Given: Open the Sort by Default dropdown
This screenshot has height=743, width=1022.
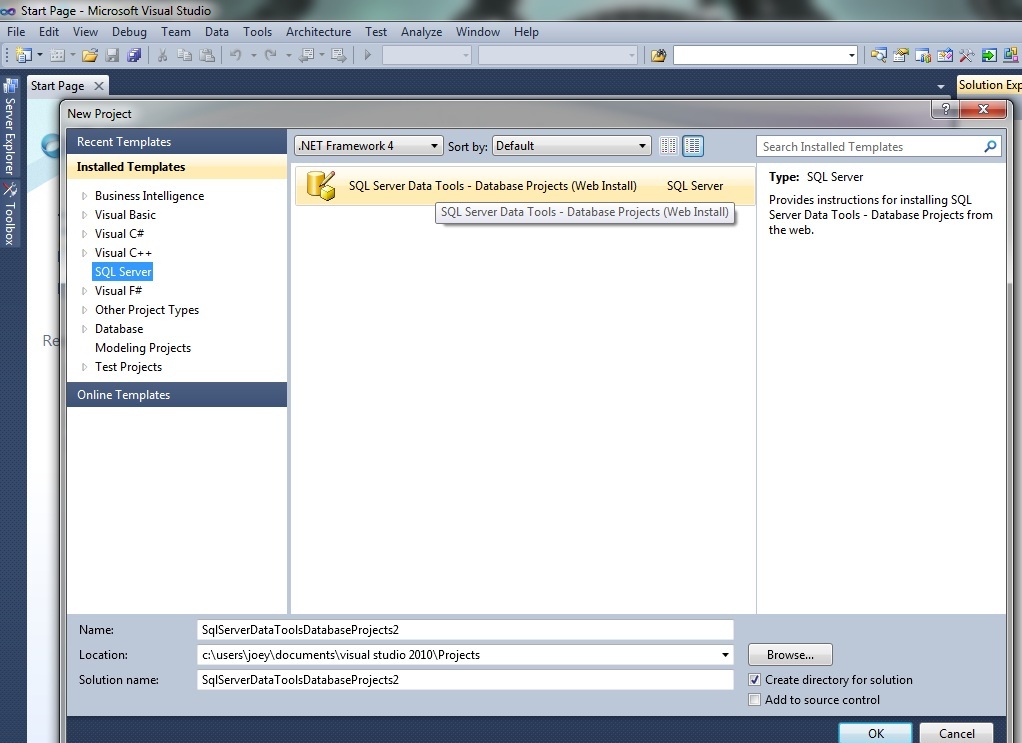Looking at the screenshot, I should coord(572,146).
